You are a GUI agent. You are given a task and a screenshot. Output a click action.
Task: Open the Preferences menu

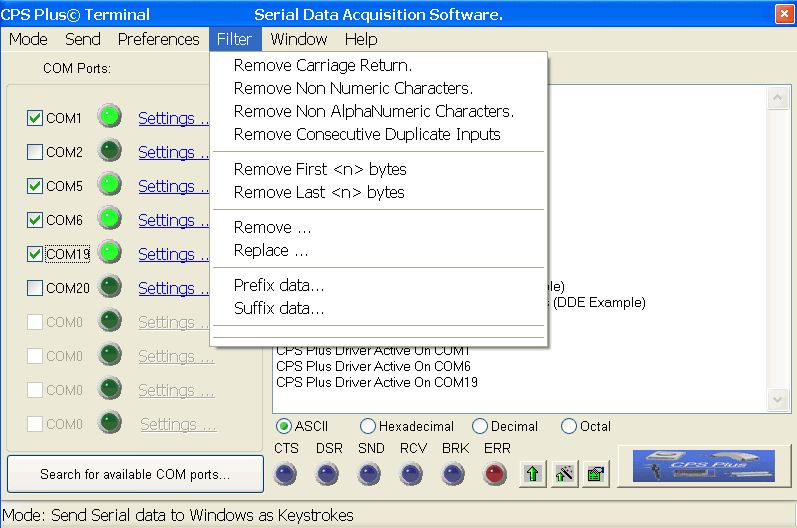[159, 39]
